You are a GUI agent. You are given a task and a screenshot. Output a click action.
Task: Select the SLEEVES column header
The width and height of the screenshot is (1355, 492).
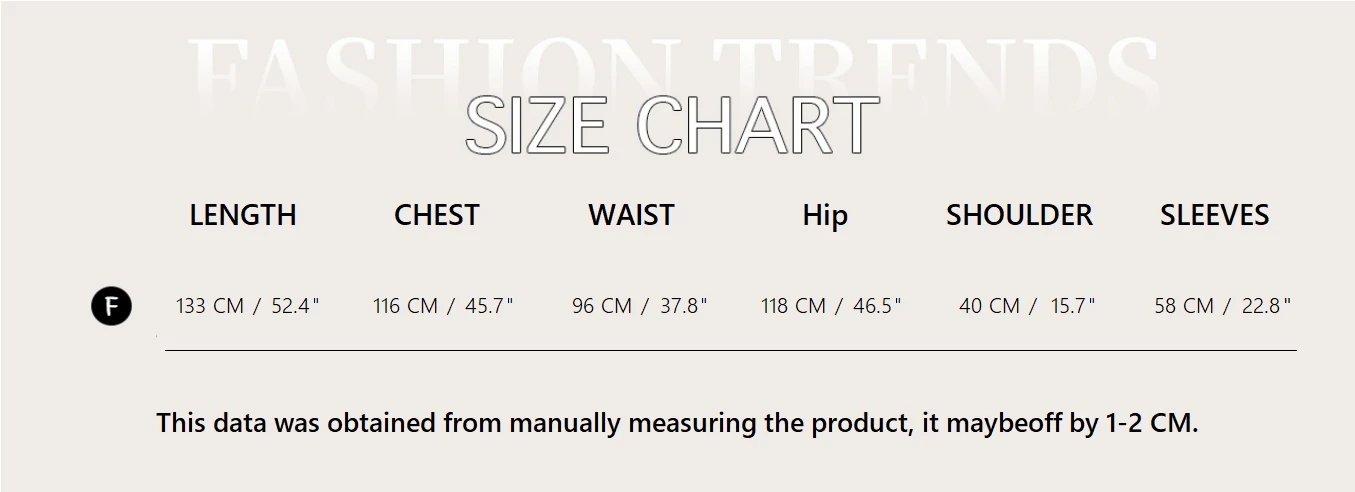(1214, 215)
